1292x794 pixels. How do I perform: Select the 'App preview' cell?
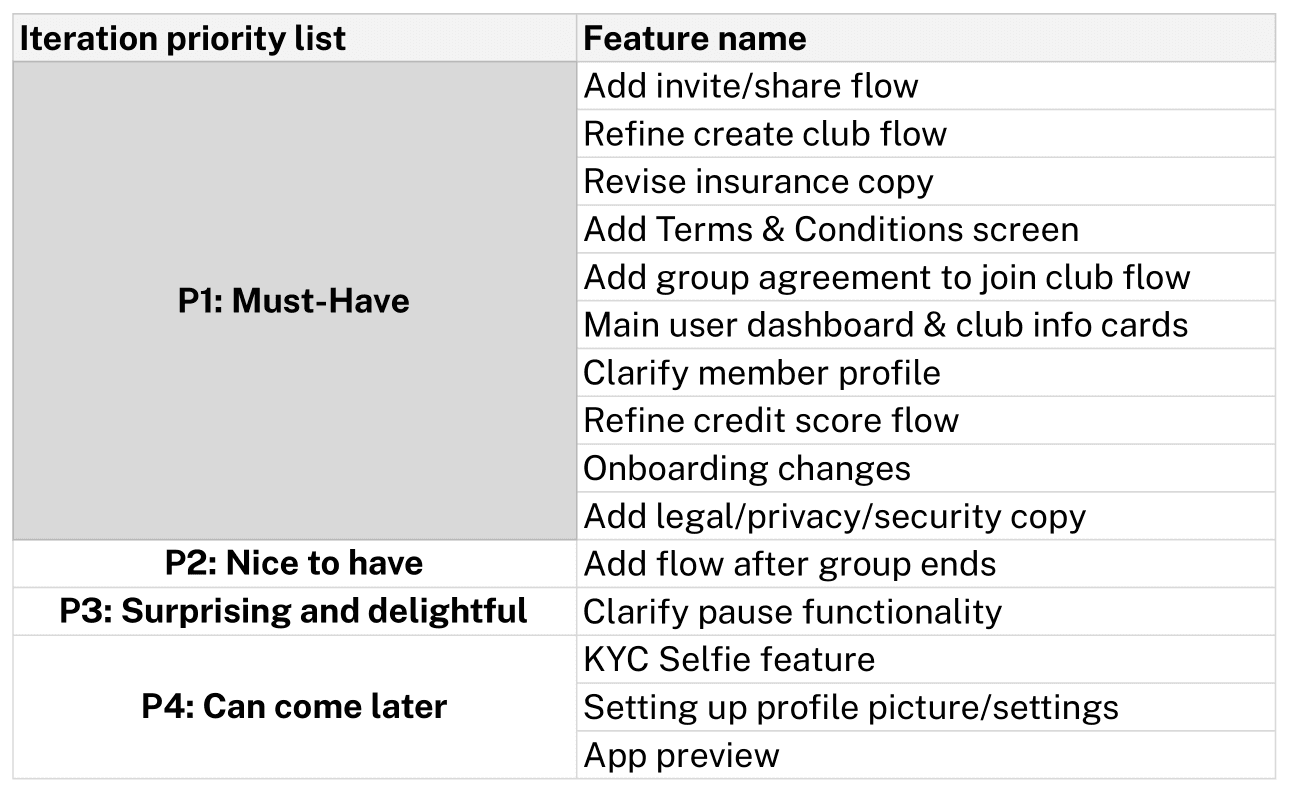[x=926, y=755]
